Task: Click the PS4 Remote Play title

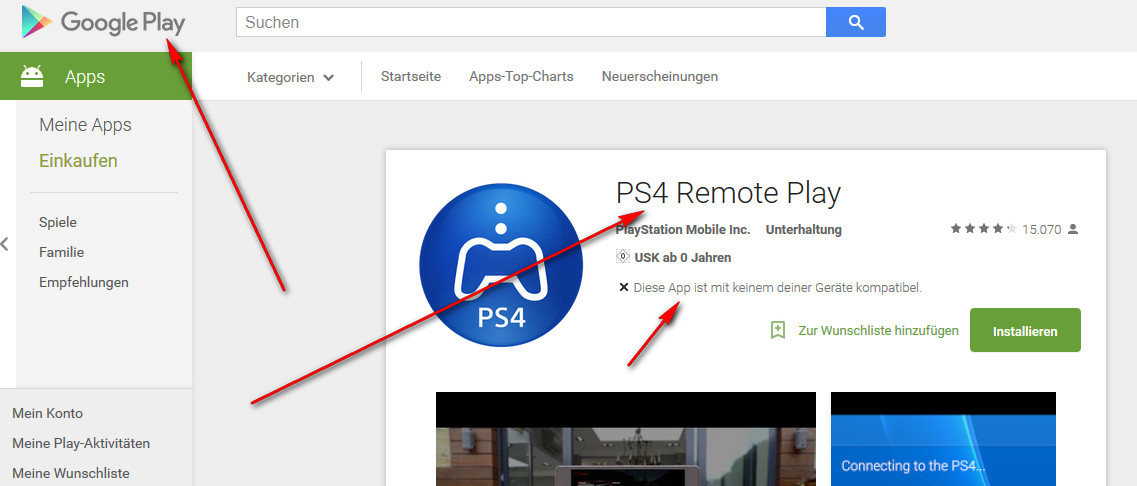Action: tap(728, 194)
